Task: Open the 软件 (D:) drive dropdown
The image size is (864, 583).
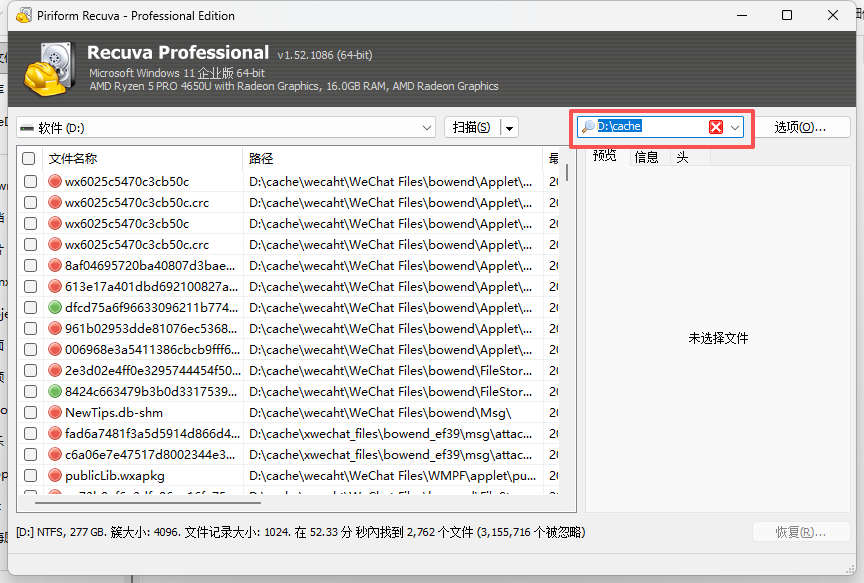Action: pyautogui.click(x=226, y=128)
